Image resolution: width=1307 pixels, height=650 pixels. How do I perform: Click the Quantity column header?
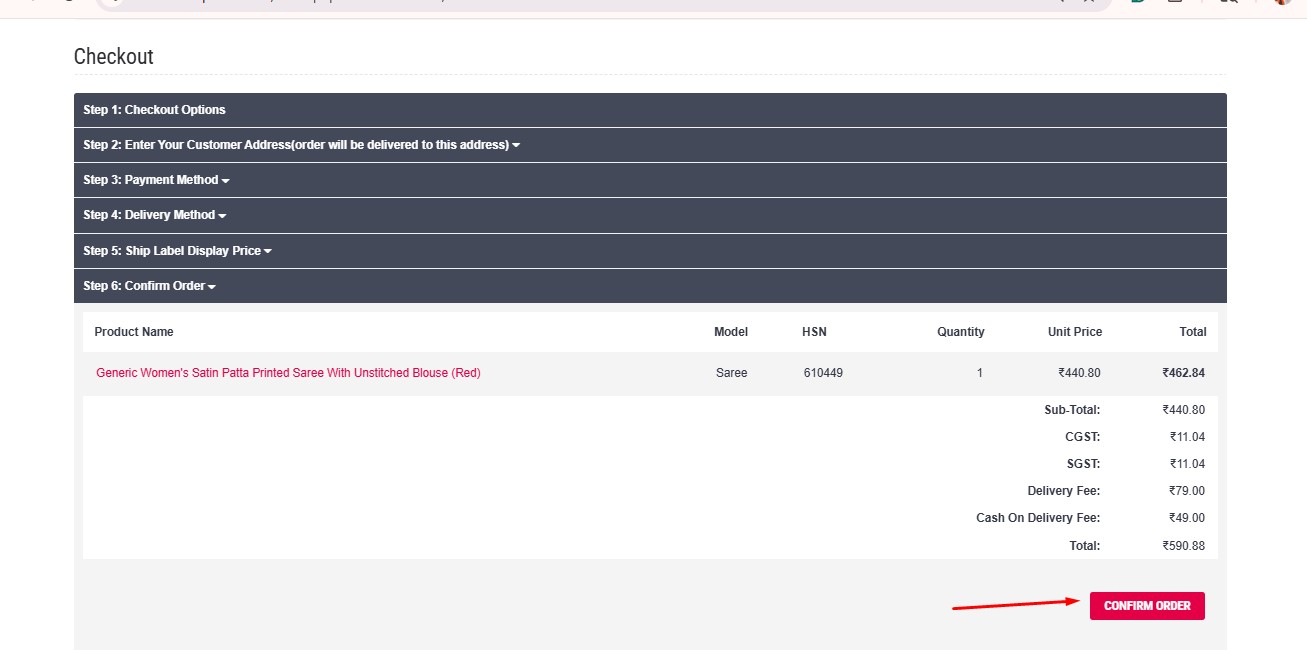tap(960, 332)
